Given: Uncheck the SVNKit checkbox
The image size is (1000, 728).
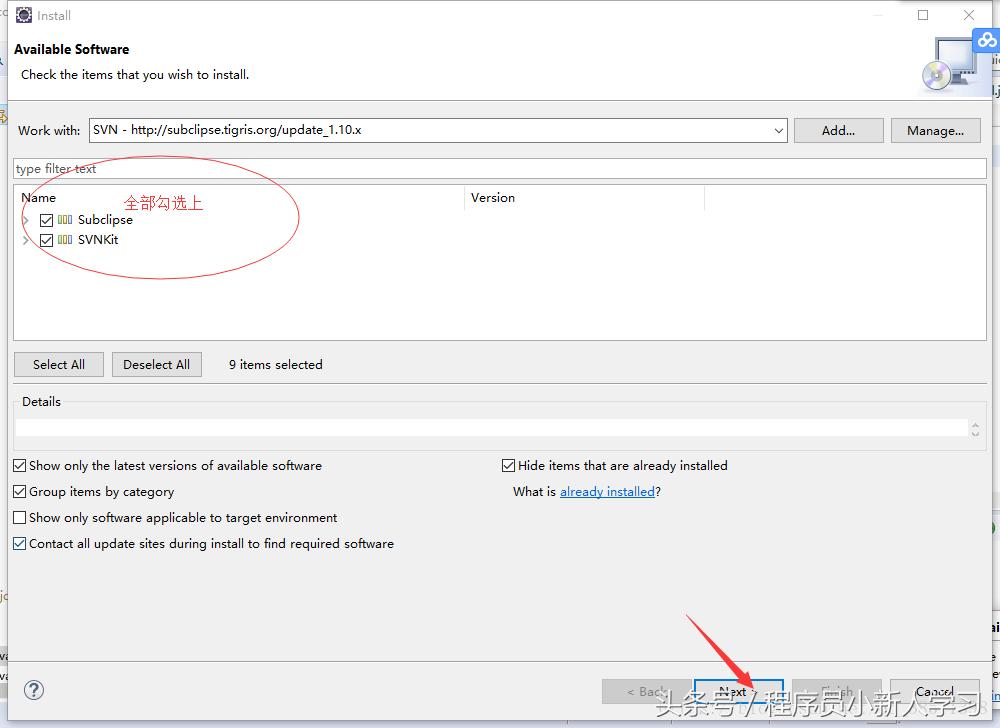Looking at the screenshot, I should (46, 240).
